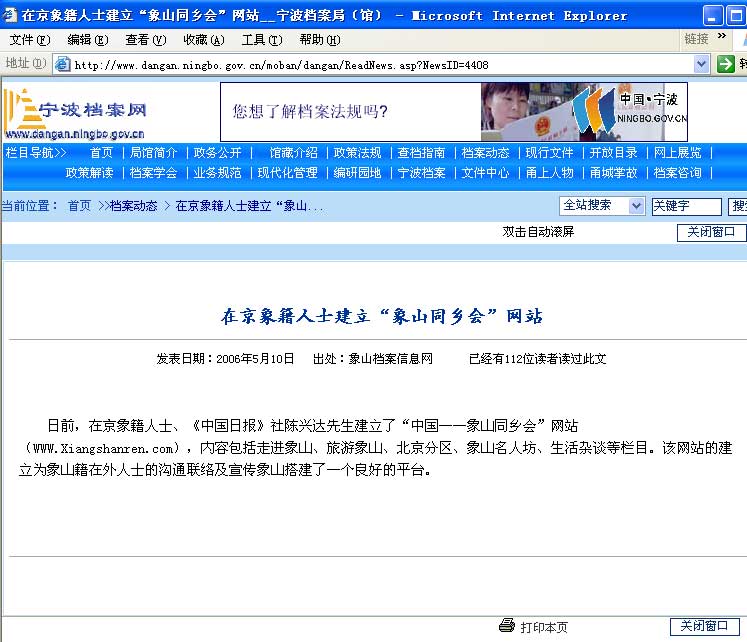Click the green Go arrow beside address bar
The width and height of the screenshot is (747, 642).
(726, 64)
